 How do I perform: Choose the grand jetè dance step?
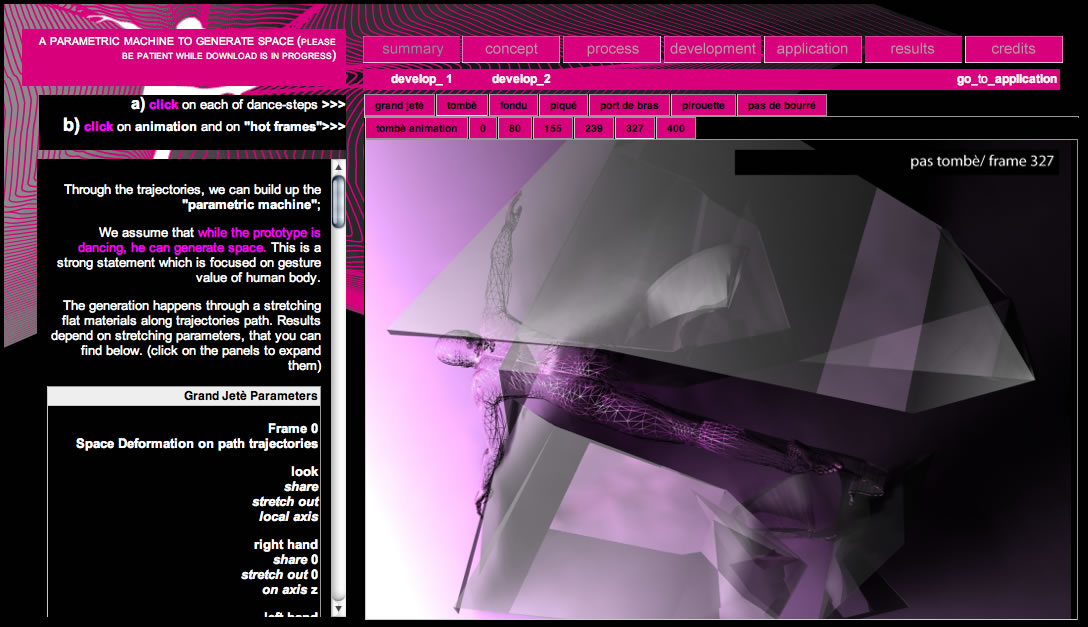tap(400, 105)
